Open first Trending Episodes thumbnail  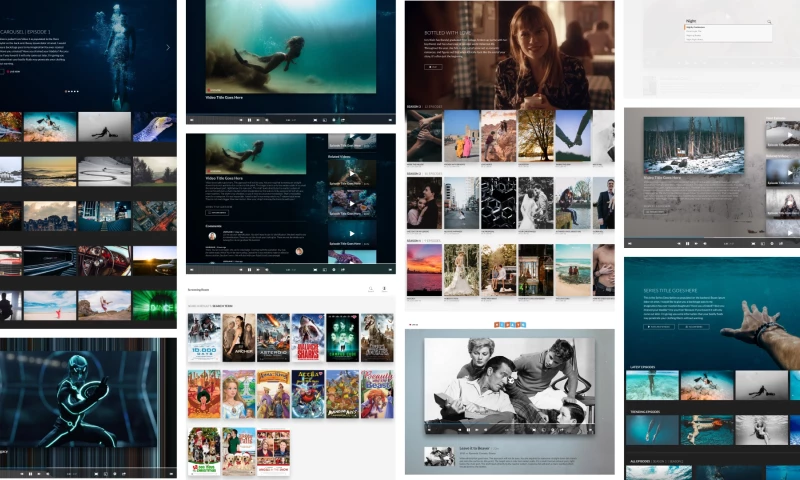tap(652, 430)
